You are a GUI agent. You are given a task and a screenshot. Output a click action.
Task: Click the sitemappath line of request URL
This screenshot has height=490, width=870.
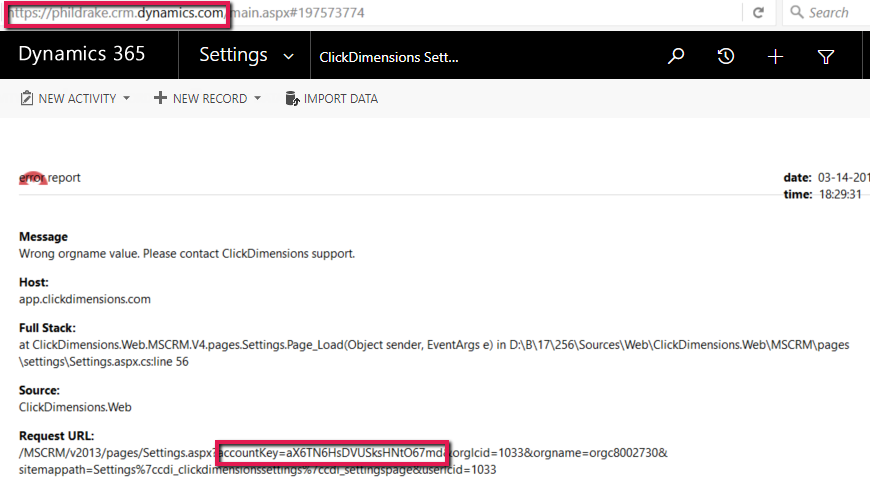[257, 469]
